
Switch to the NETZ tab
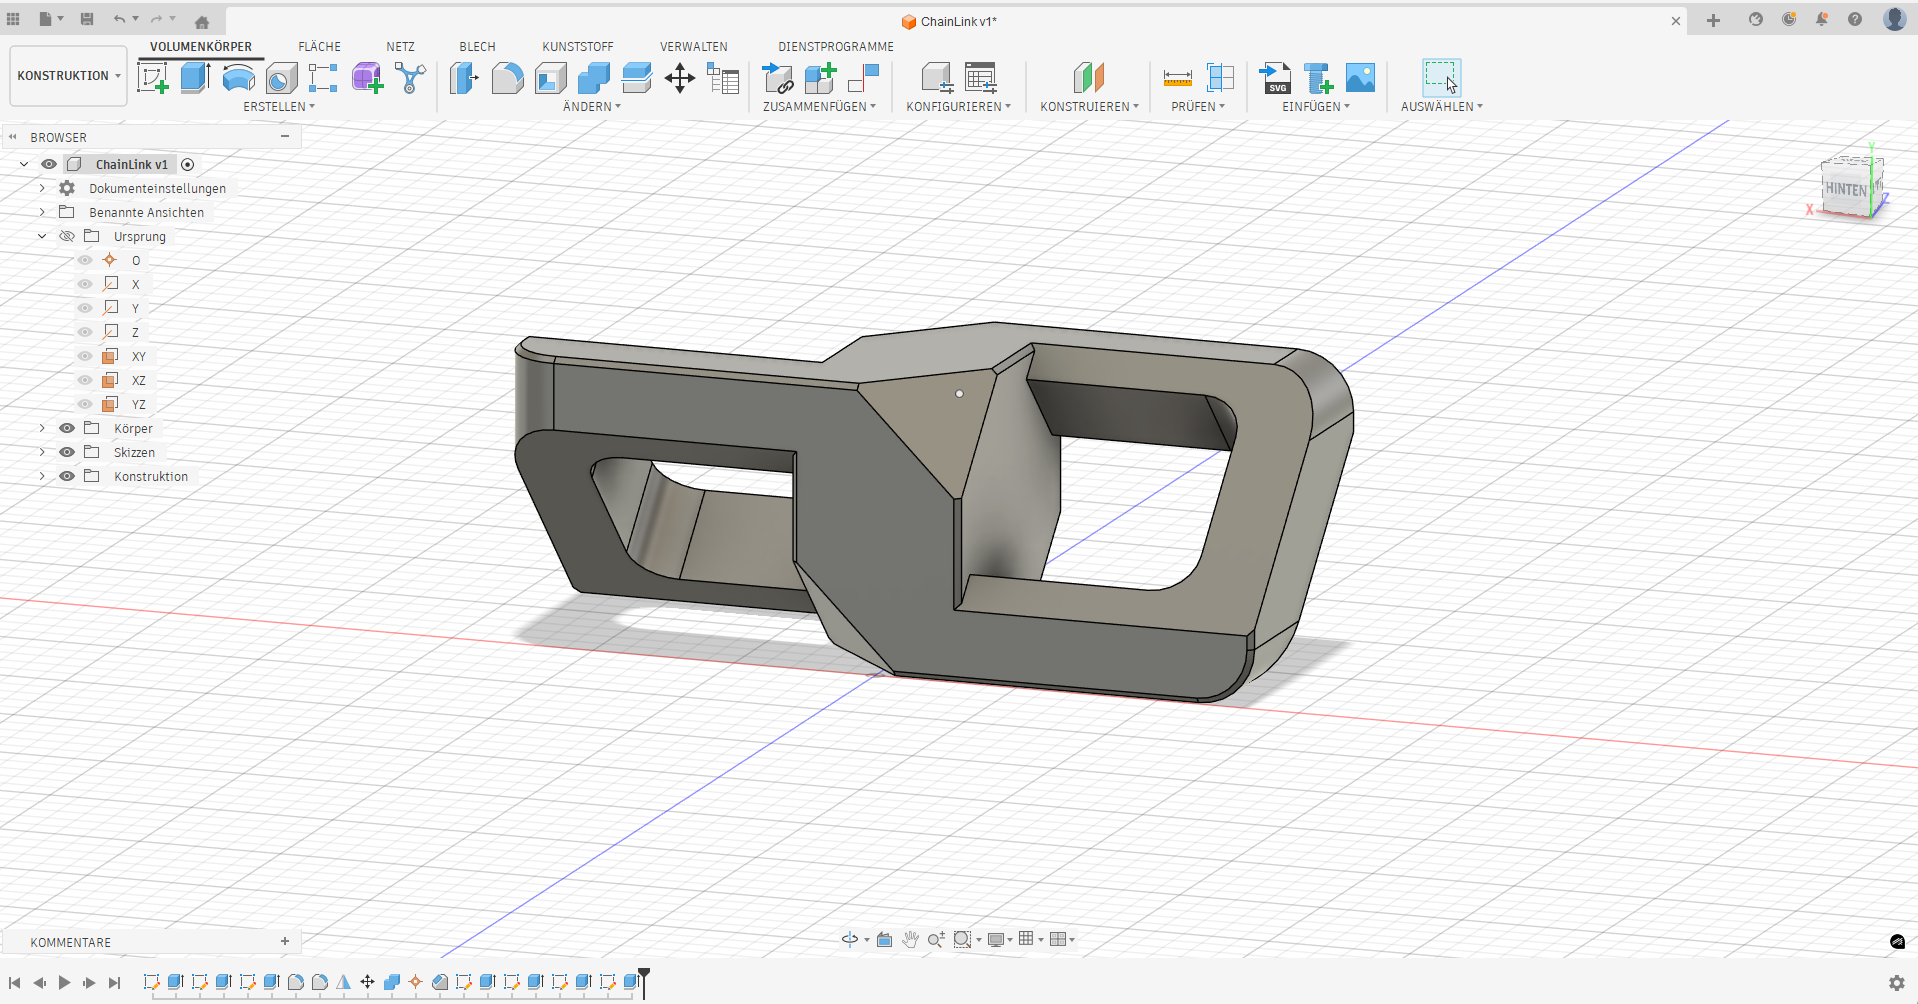[400, 47]
